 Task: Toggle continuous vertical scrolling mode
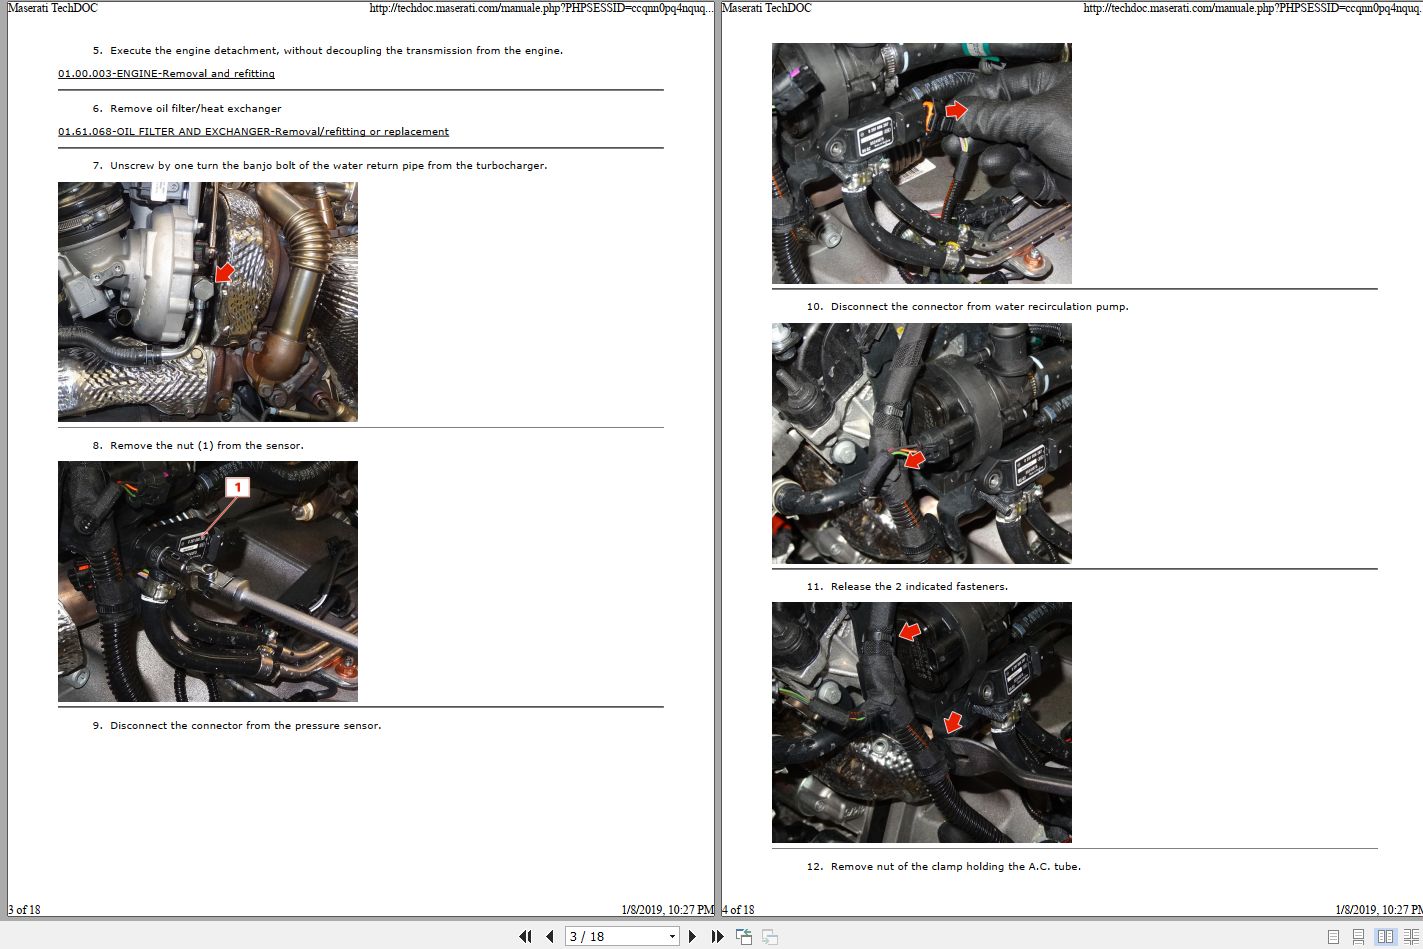click(x=1358, y=937)
